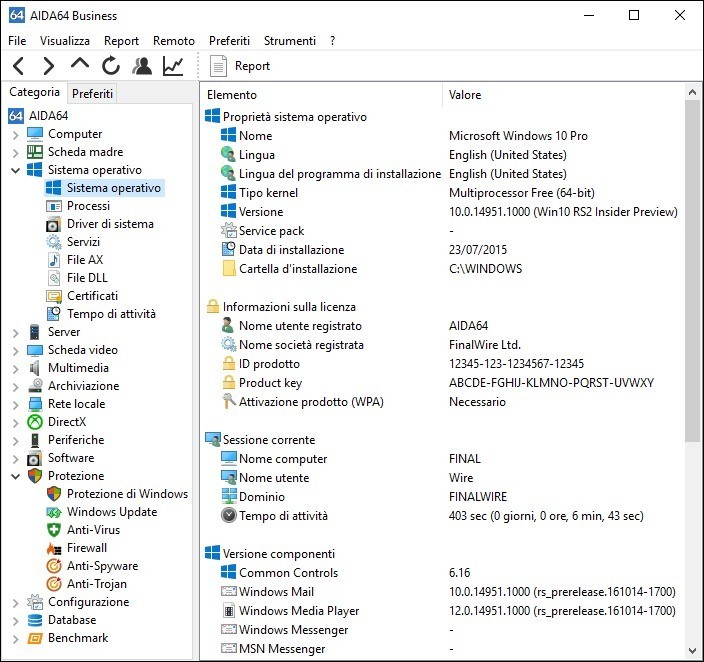Click the Forward navigation arrow
704x662 pixels.
tap(49, 66)
